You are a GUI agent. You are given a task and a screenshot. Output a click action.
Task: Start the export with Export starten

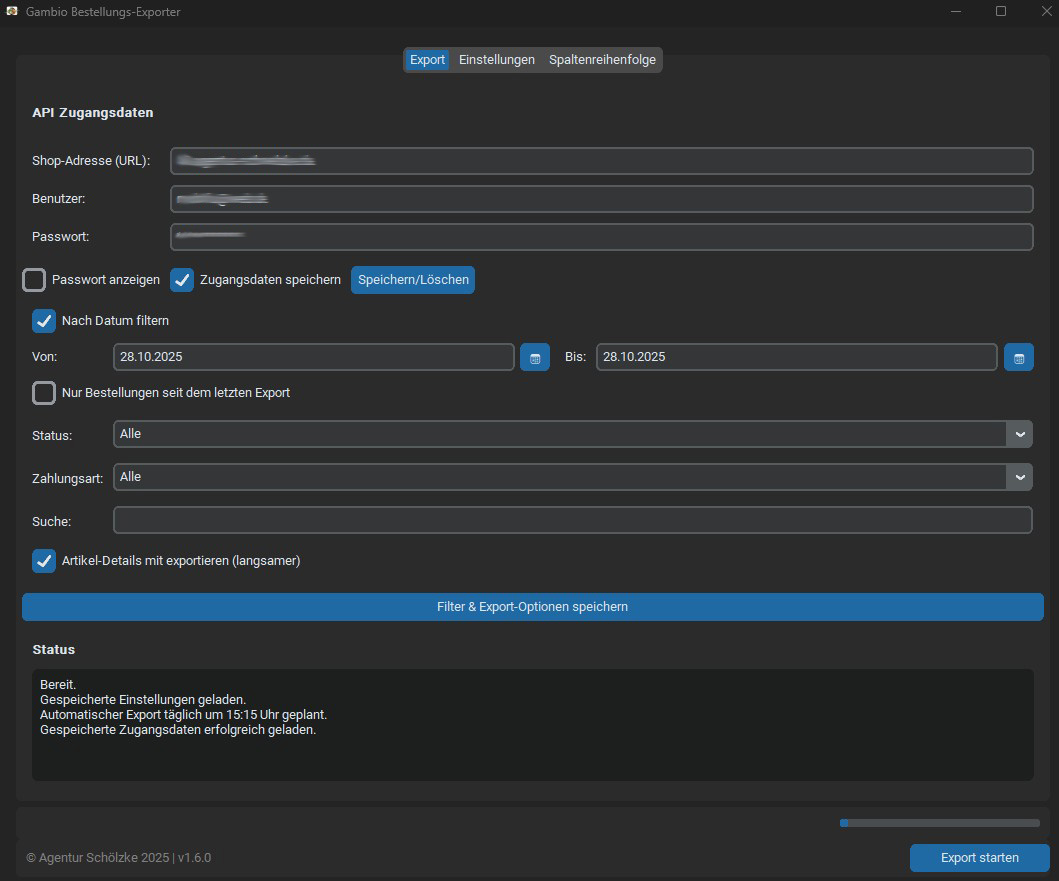979,858
